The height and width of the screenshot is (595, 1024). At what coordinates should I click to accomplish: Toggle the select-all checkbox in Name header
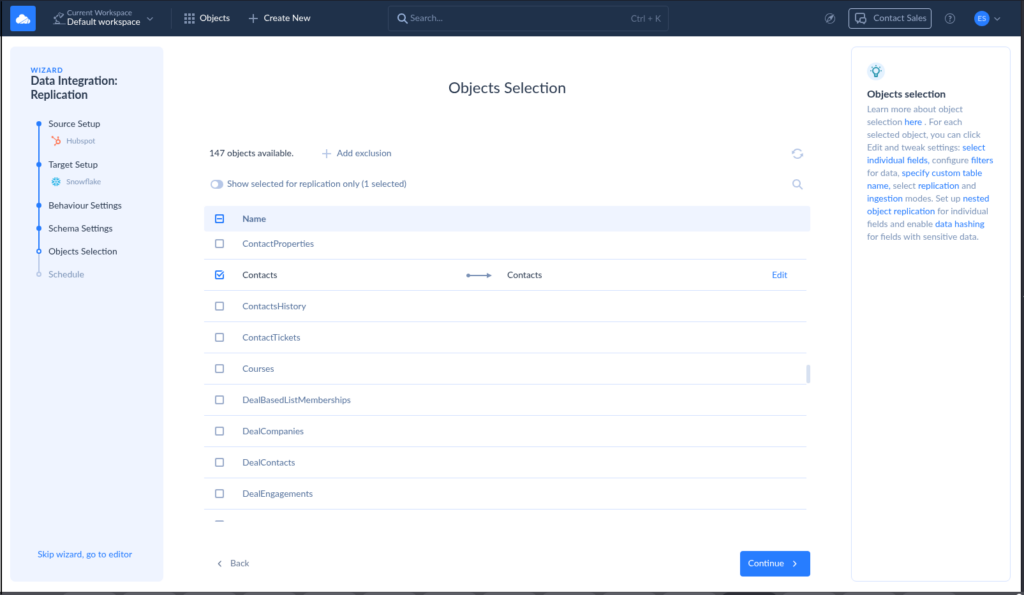tap(220, 218)
